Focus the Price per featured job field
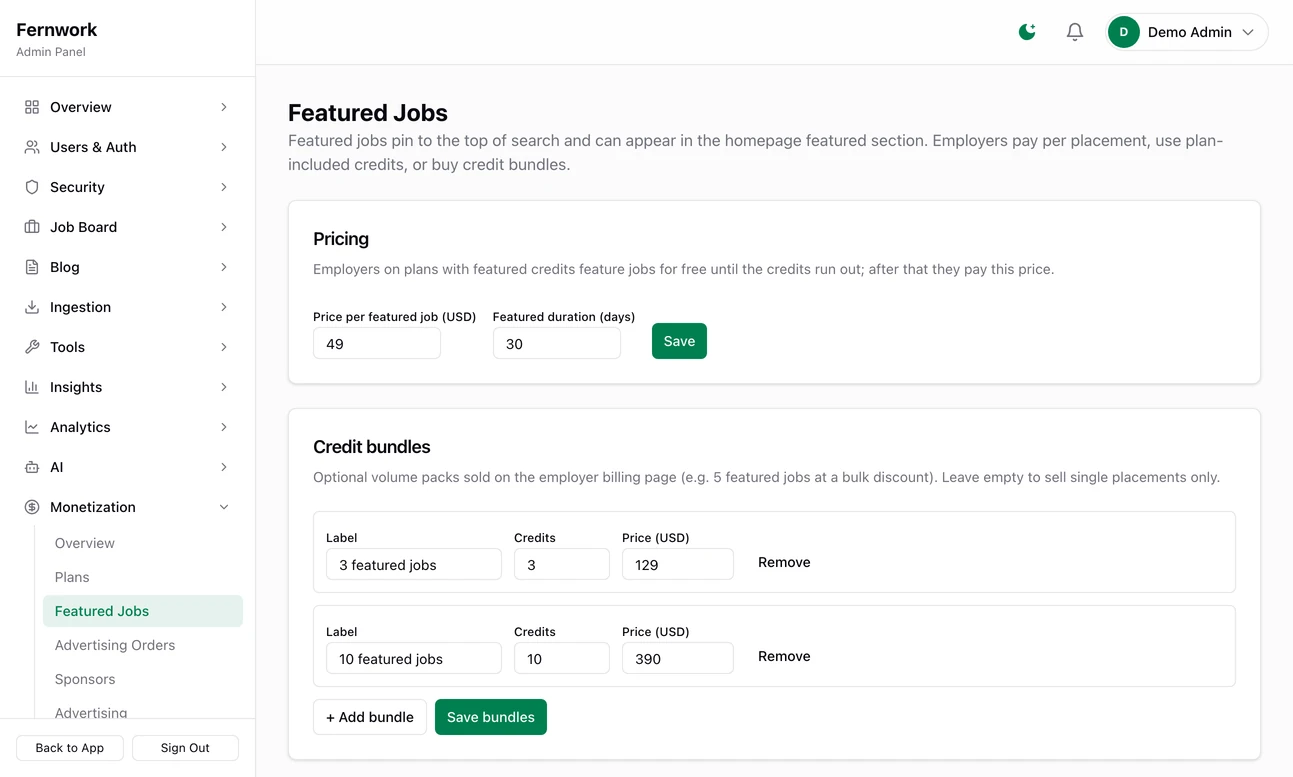The height and width of the screenshot is (777, 1293). pyautogui.click(x=377, y=344)
